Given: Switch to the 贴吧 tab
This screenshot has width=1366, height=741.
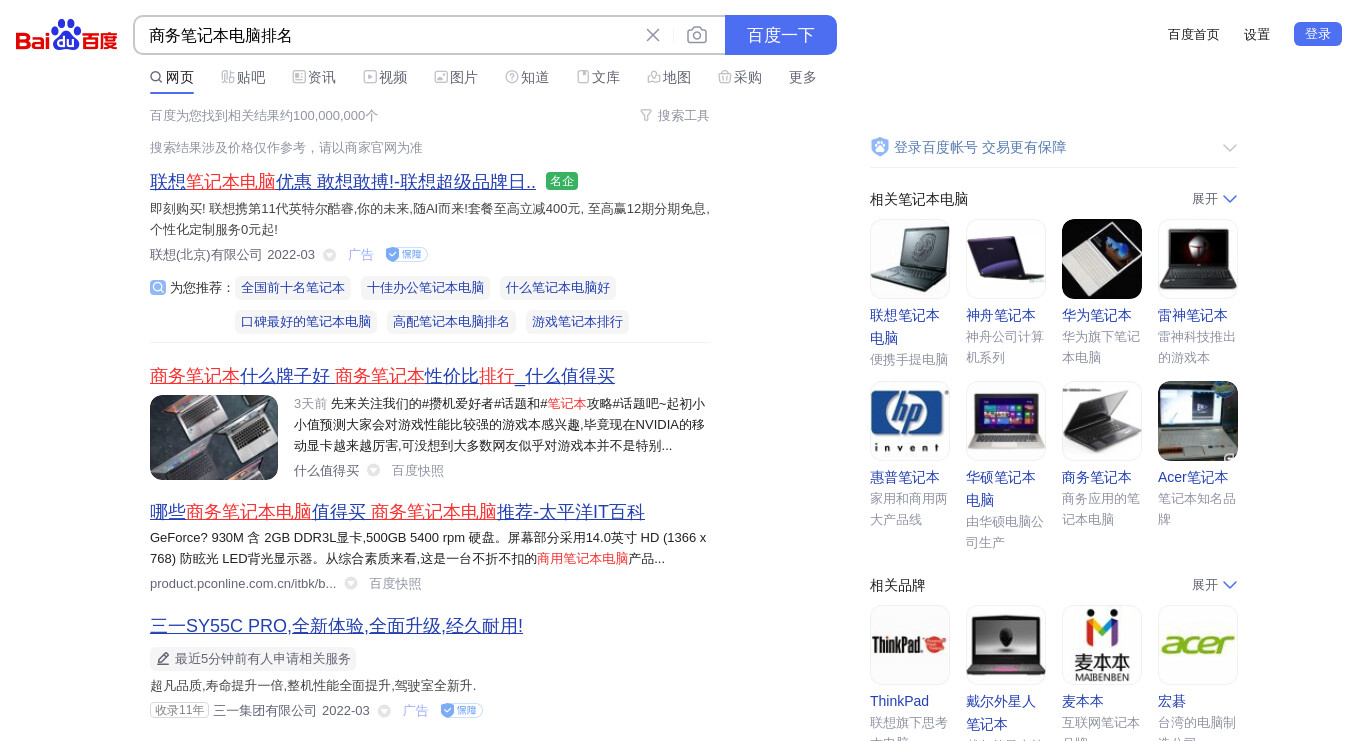Looking at the screenshot, I should pyautogui.click(x=243, y=77).
